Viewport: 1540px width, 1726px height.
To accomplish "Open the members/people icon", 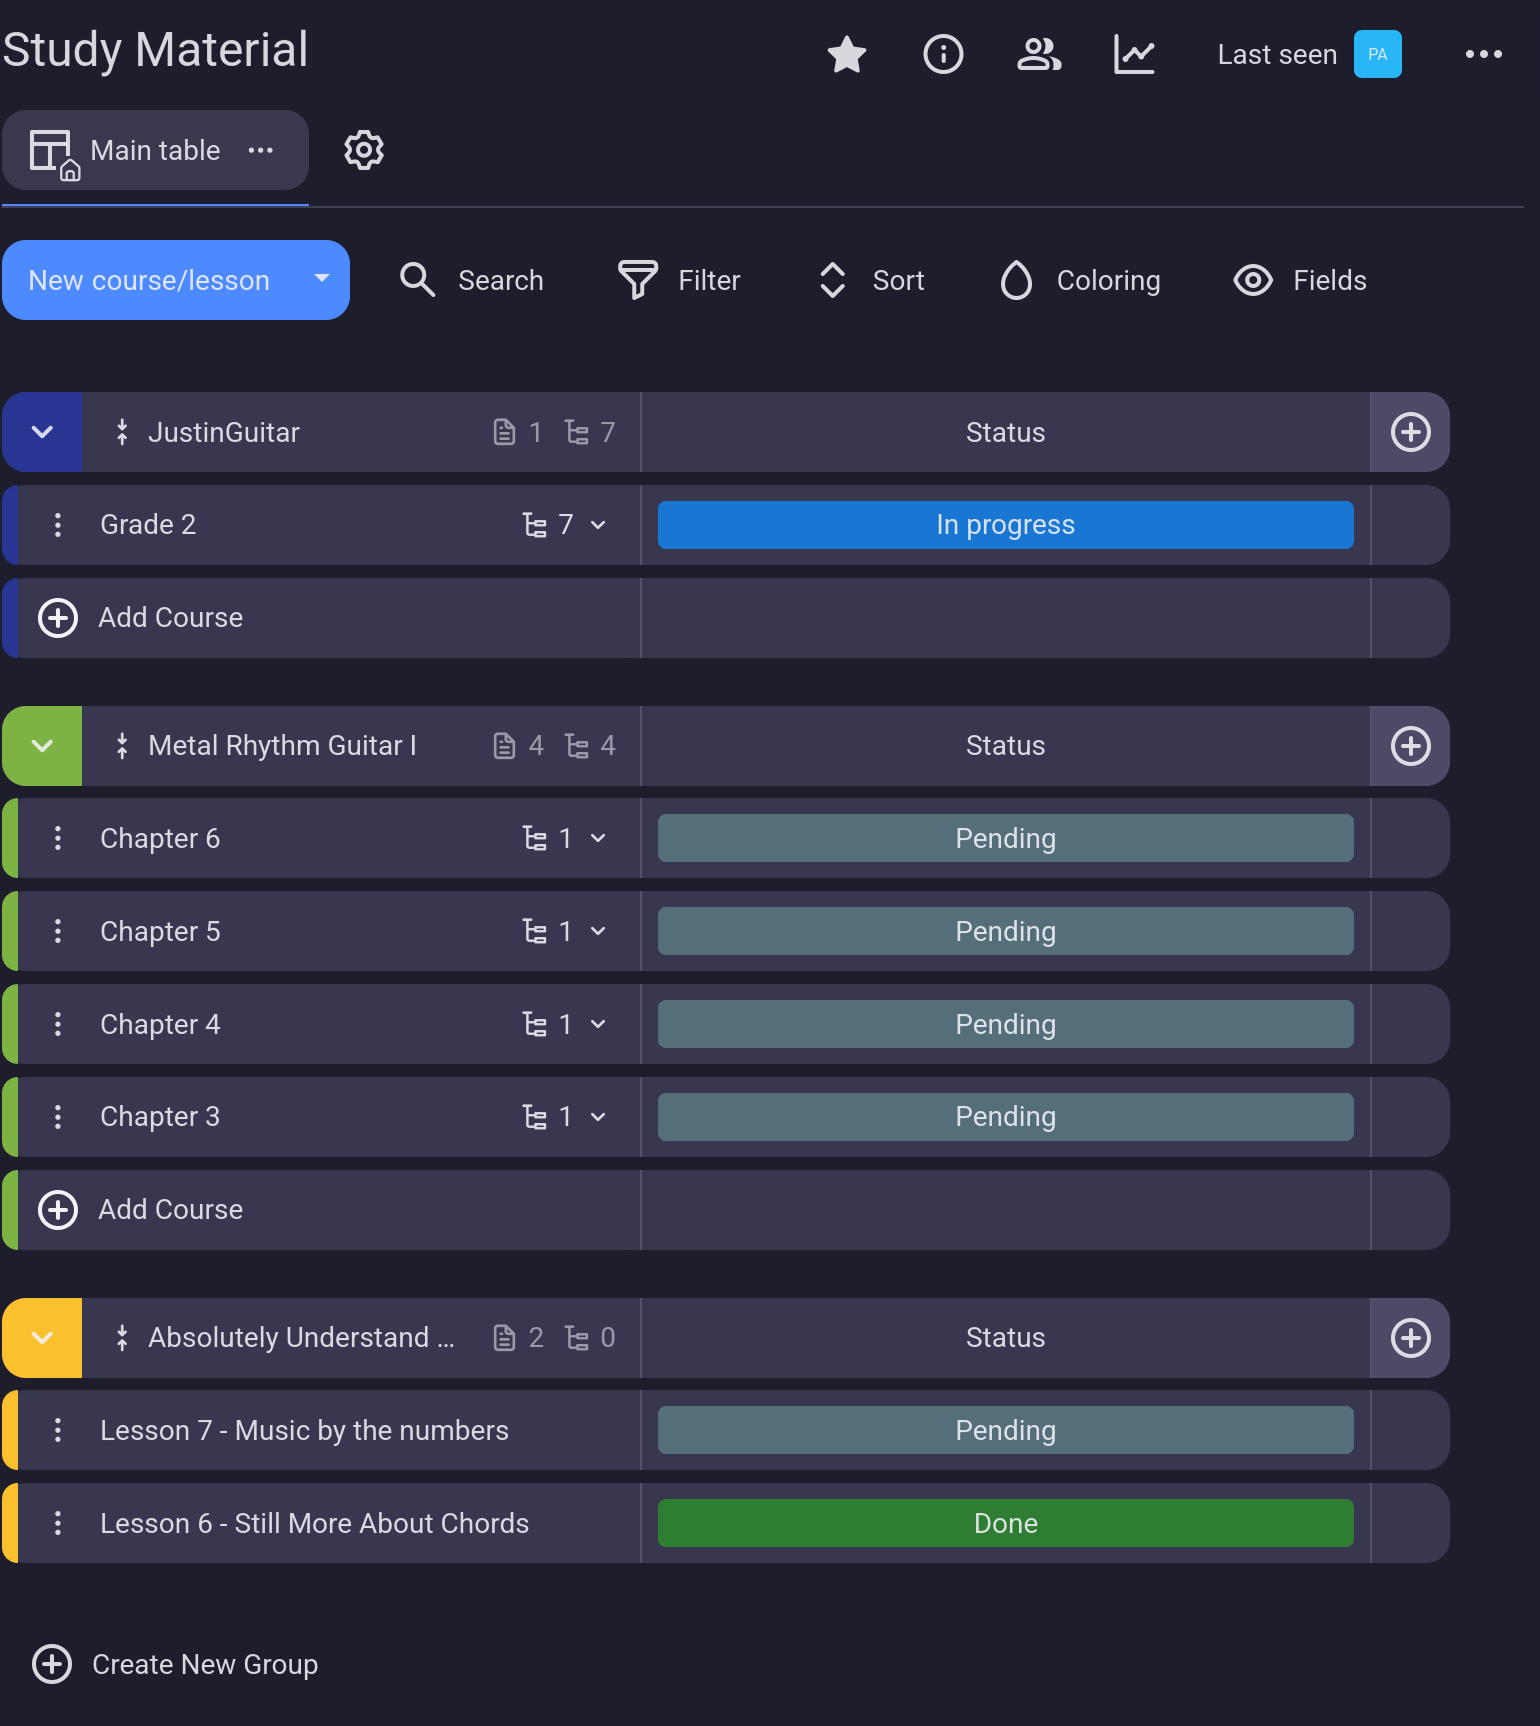I will [x=1038, y=54].
